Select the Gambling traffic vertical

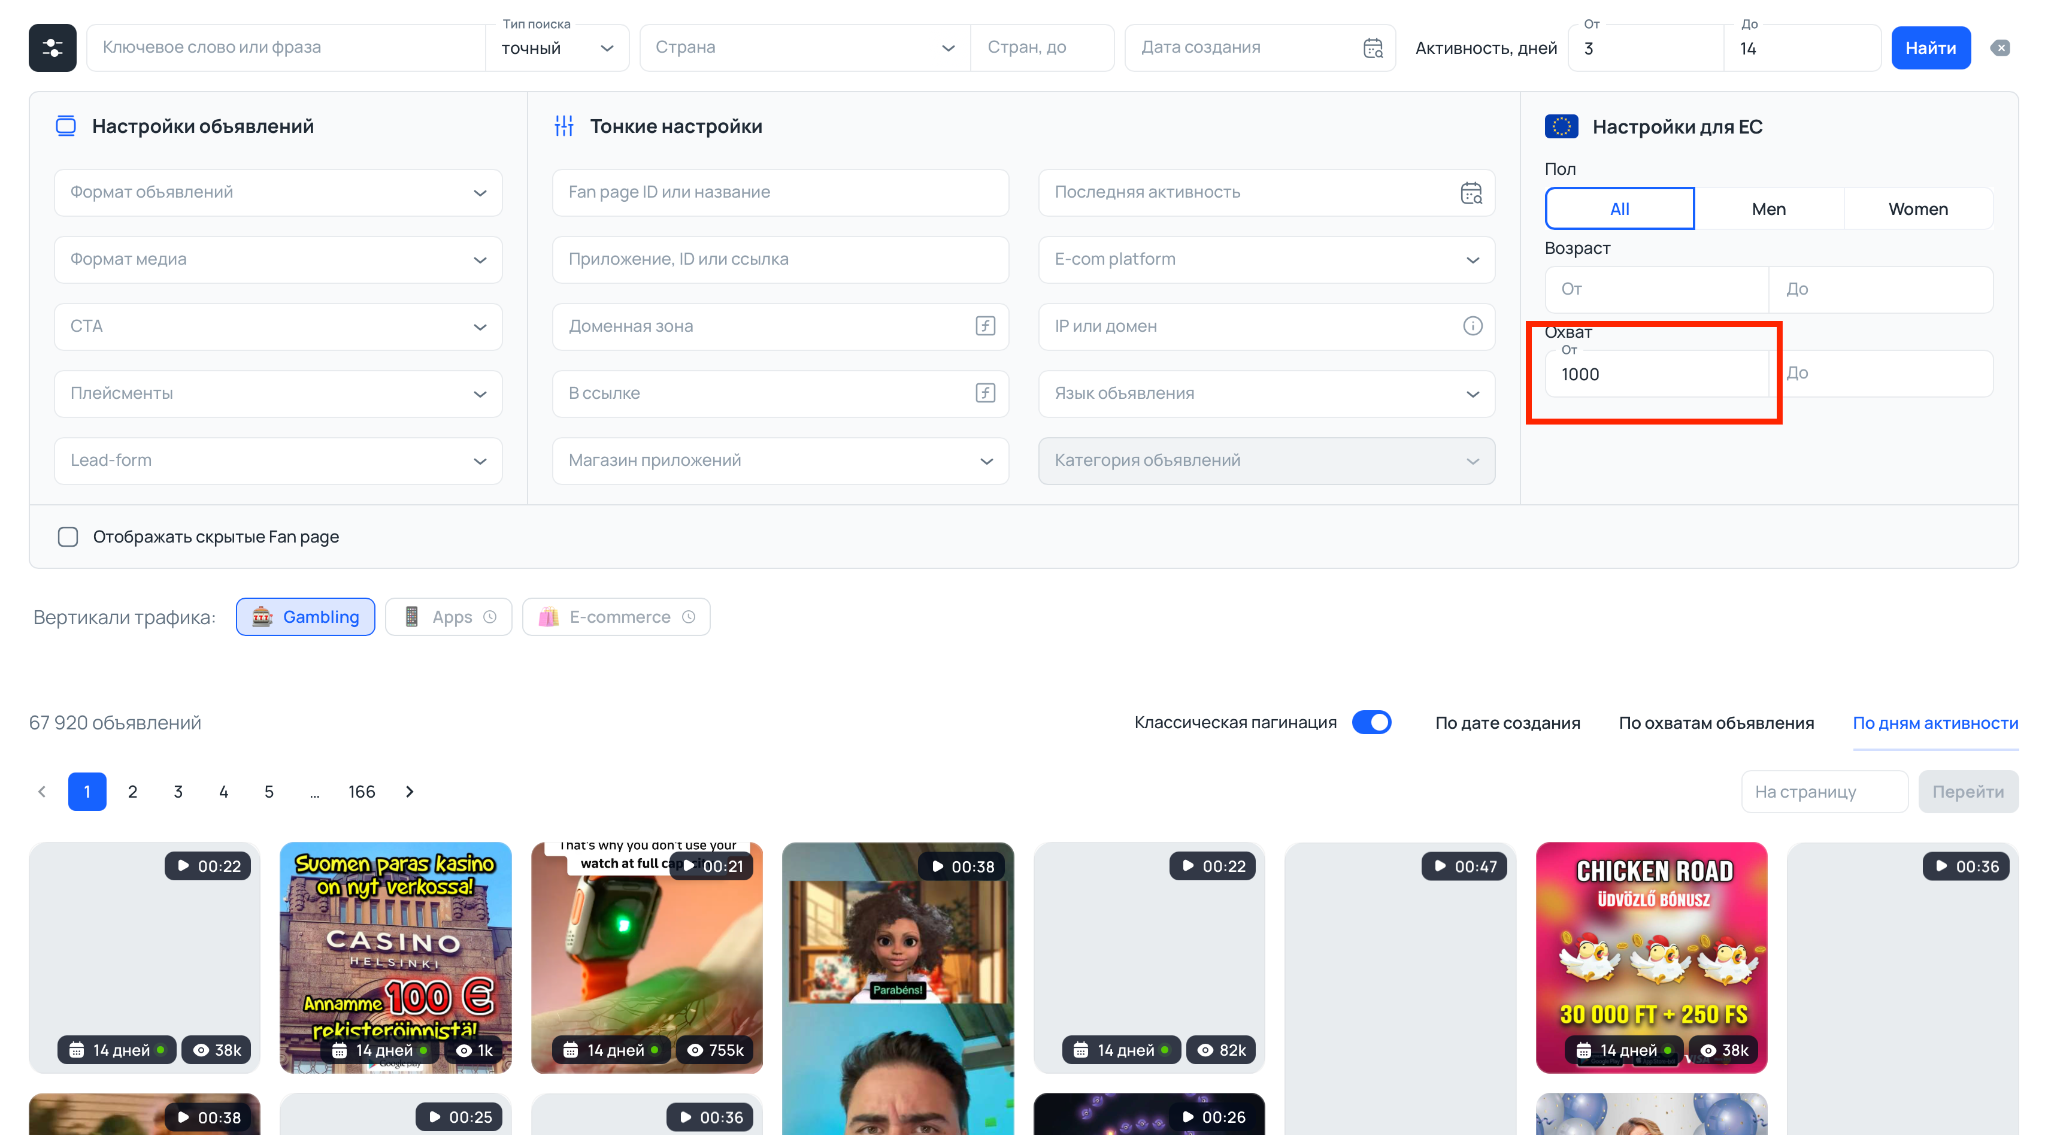point(305,617)
